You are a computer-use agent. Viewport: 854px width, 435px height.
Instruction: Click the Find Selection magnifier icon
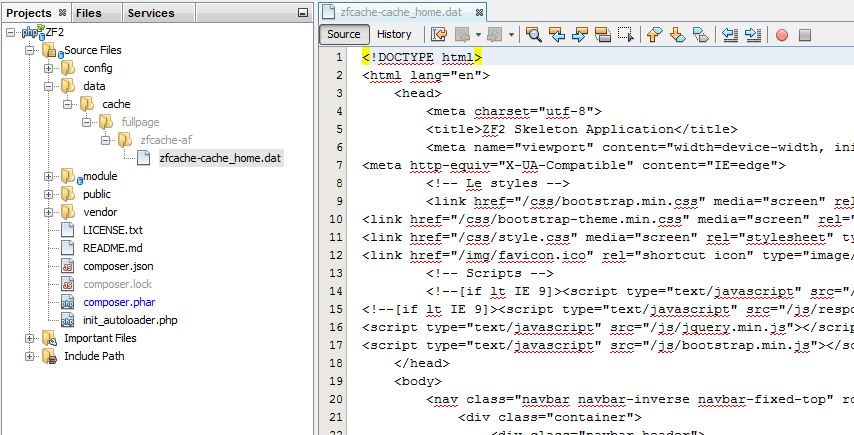point(533,35)
